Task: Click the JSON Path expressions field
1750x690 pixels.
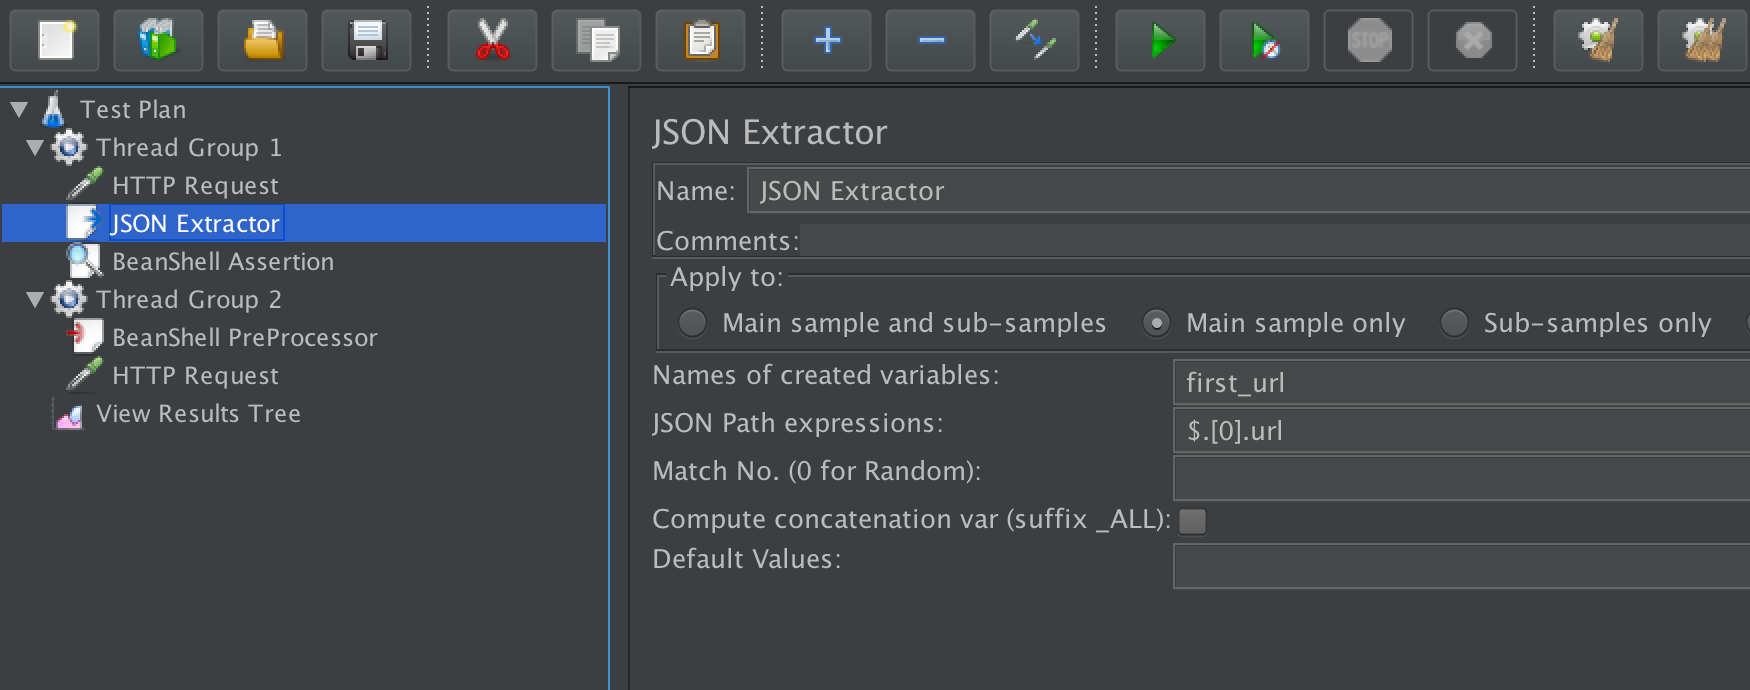Action: click(x=1460, y=431)
